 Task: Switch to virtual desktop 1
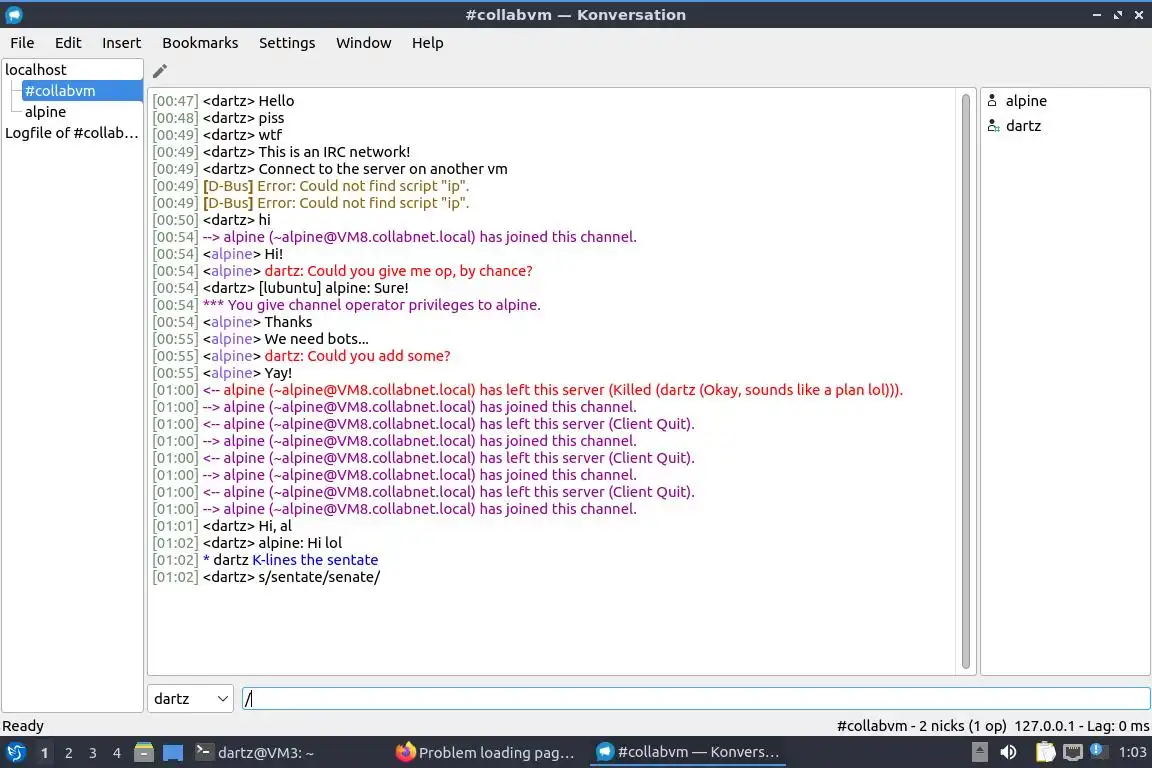[45, 753]
